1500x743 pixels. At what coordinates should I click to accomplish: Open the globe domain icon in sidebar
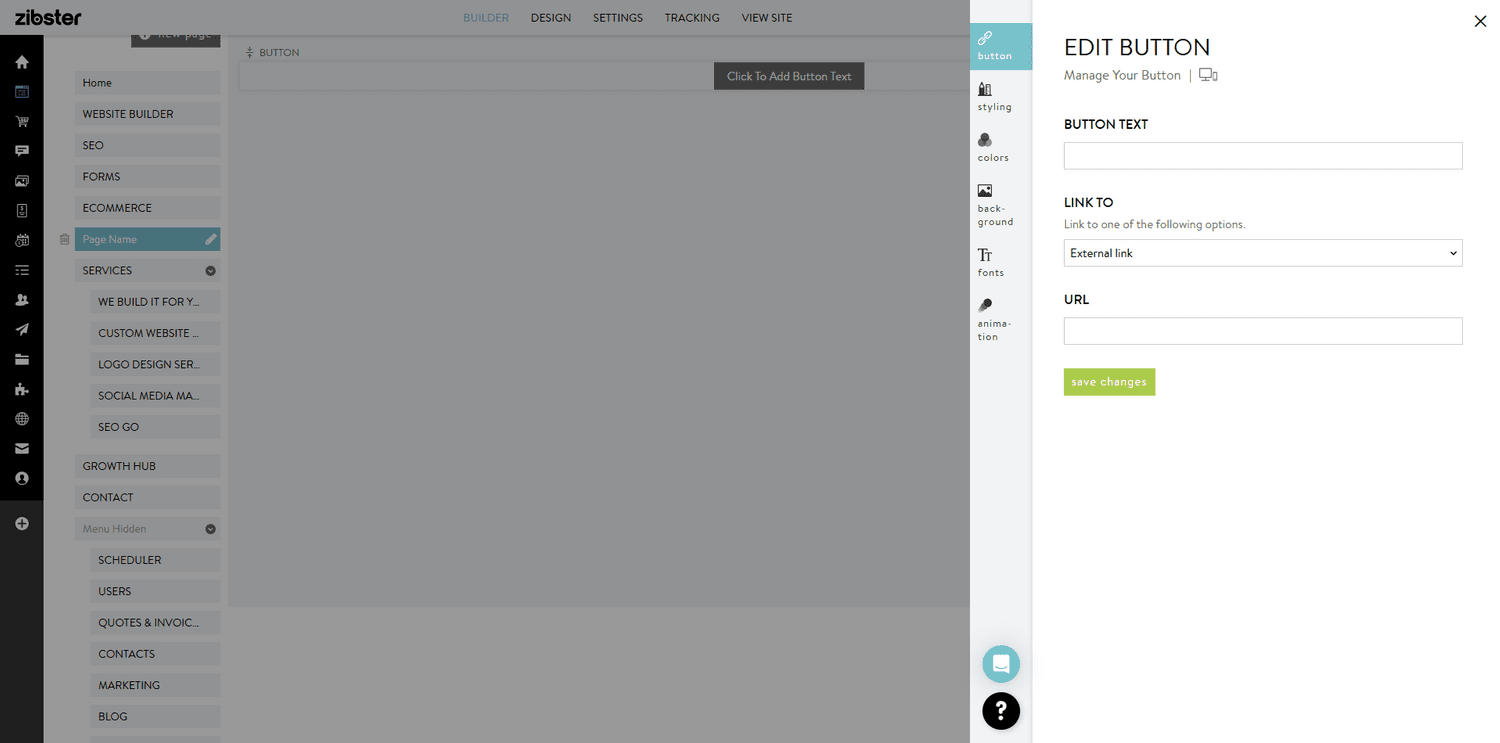[21, 419]
